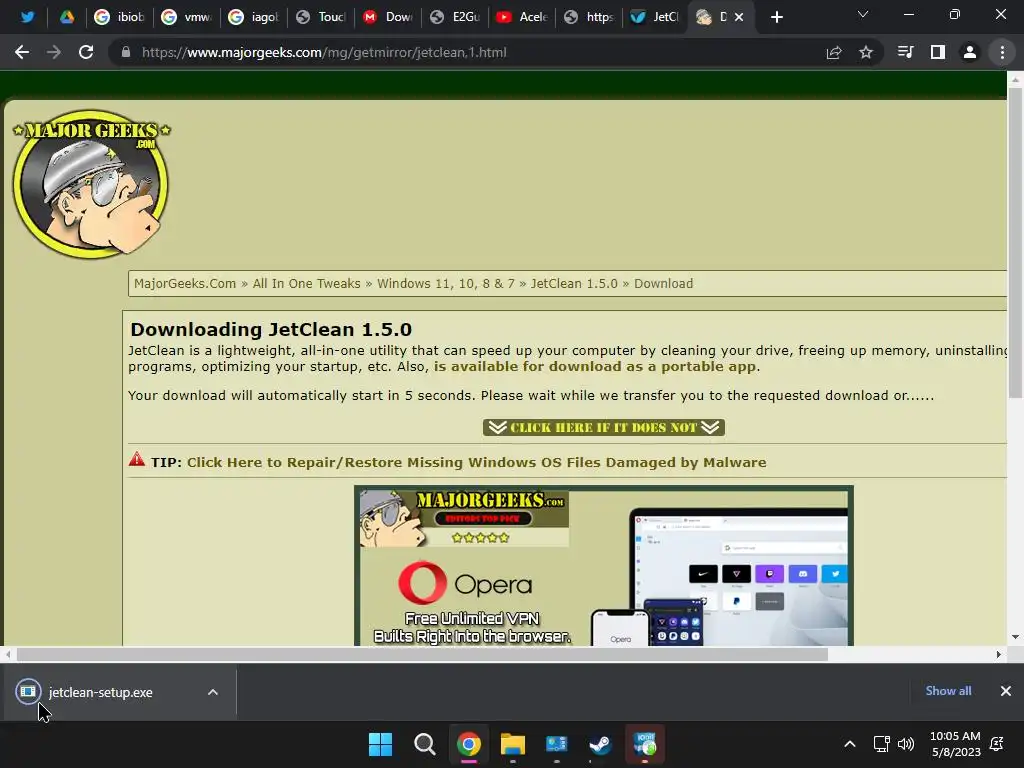
Task: Switch to the https tab
Action: [x=590, y=17]
